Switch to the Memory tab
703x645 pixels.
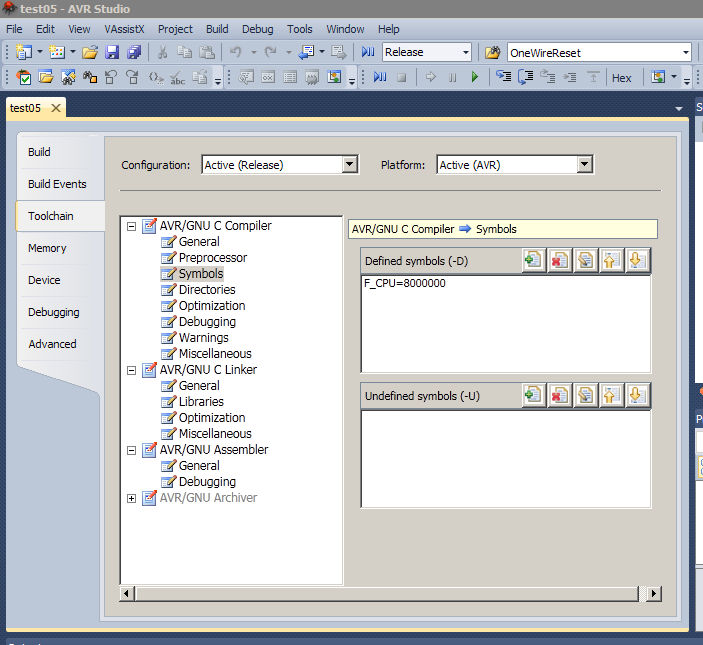pos(47,248)
